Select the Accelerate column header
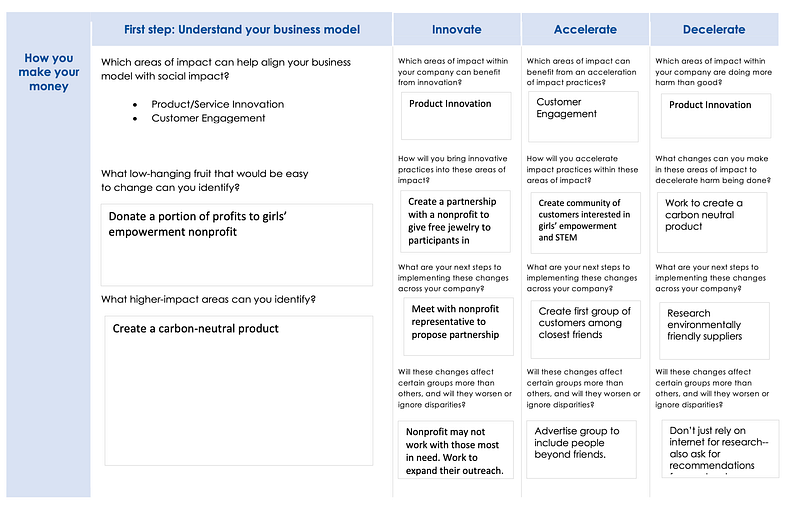The image size is (800, 515). 585,29
